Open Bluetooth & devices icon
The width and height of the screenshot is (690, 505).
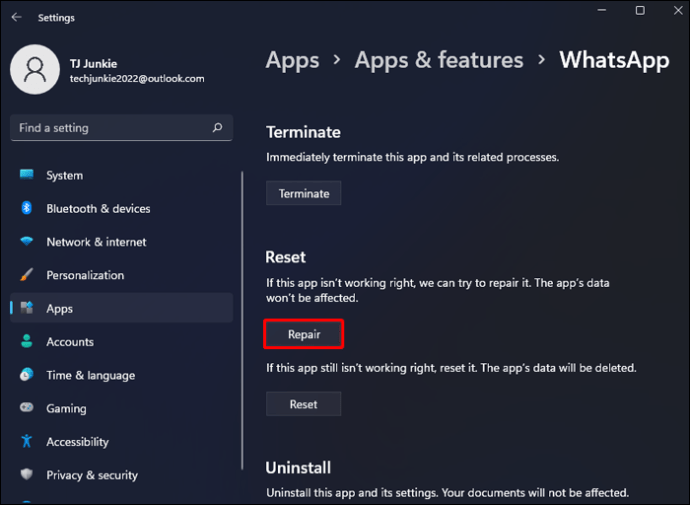[x=26, y=208]
